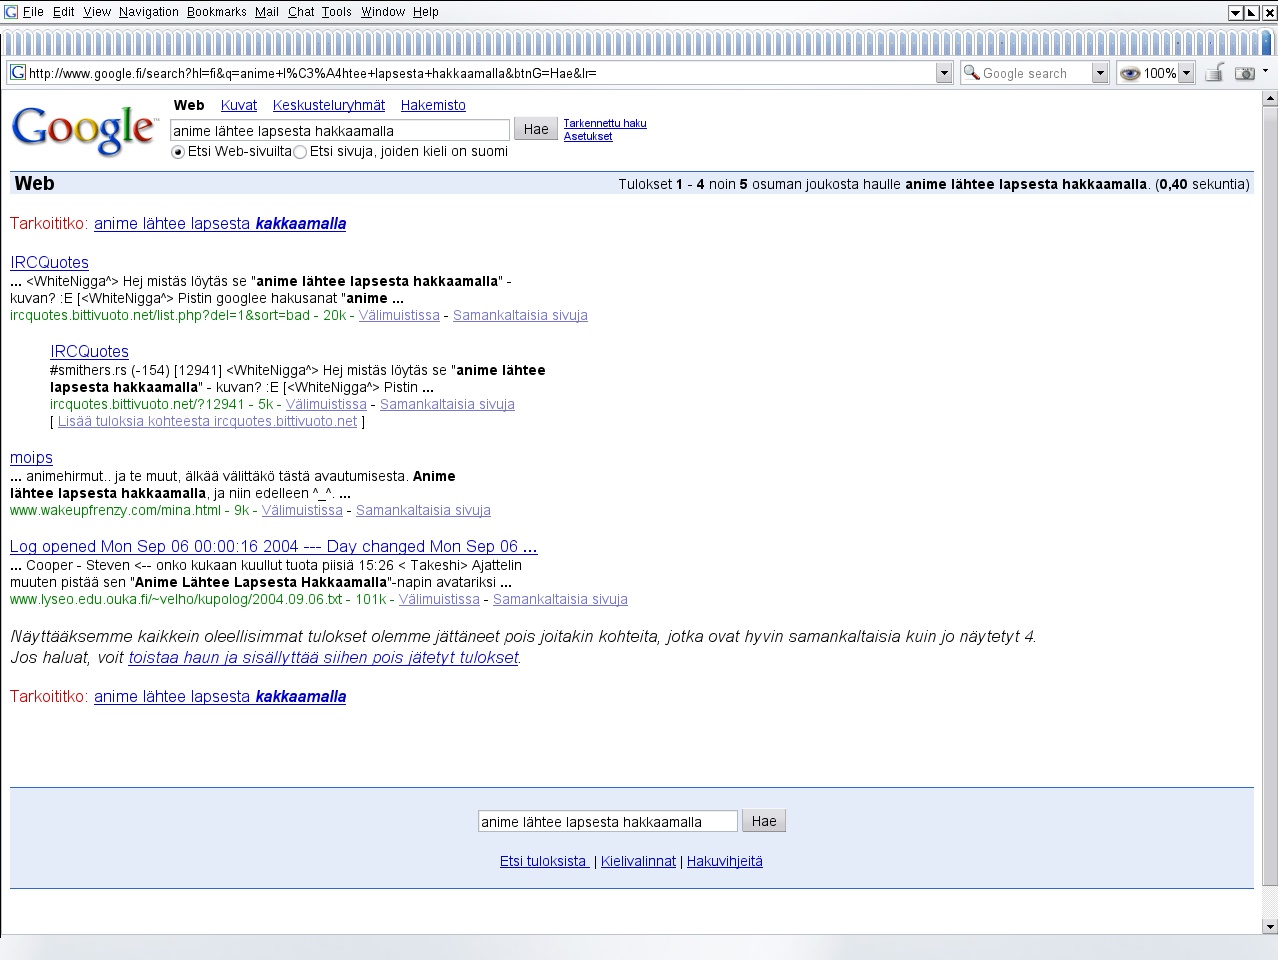Image resolution: width=1278 pixels, height=960 pixels.
Task: Click the 'Google search' toolbar field
Action: [x=1034, y=73]
